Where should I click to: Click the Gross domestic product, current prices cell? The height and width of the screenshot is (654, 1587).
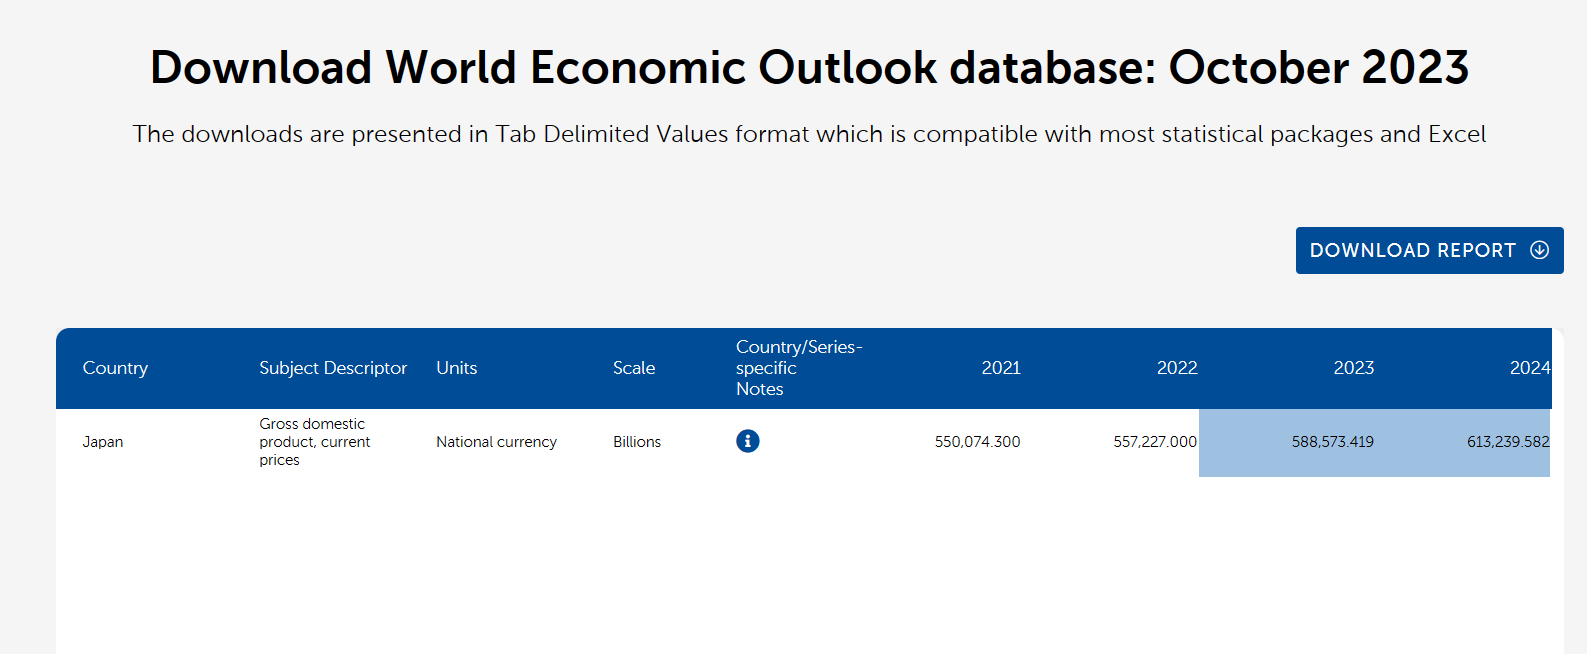click(x=314, y=442)
